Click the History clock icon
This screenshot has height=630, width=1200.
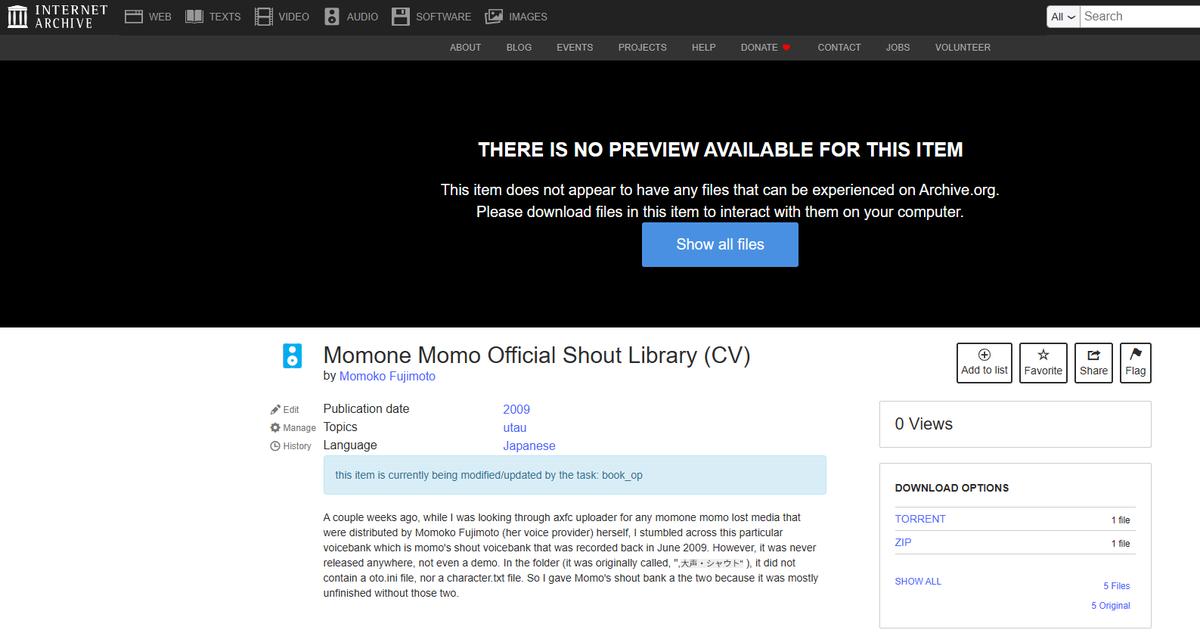pyautogui.click(x=275, y=446)
